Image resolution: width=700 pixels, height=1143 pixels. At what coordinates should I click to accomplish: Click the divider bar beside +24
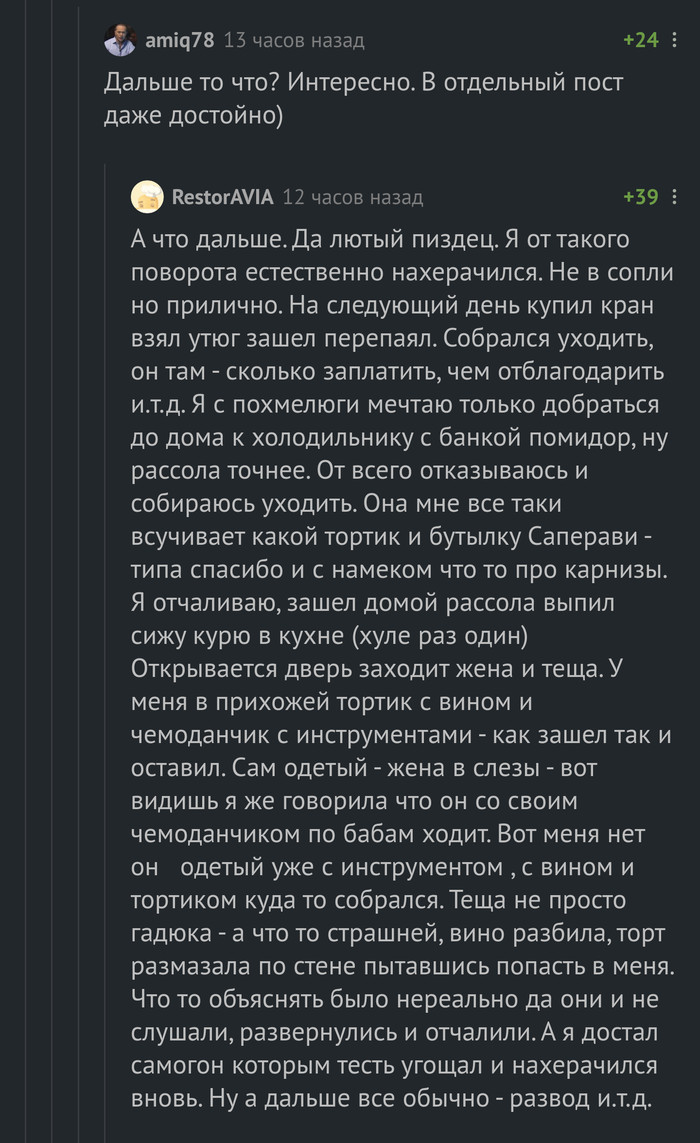click(674, 41)
